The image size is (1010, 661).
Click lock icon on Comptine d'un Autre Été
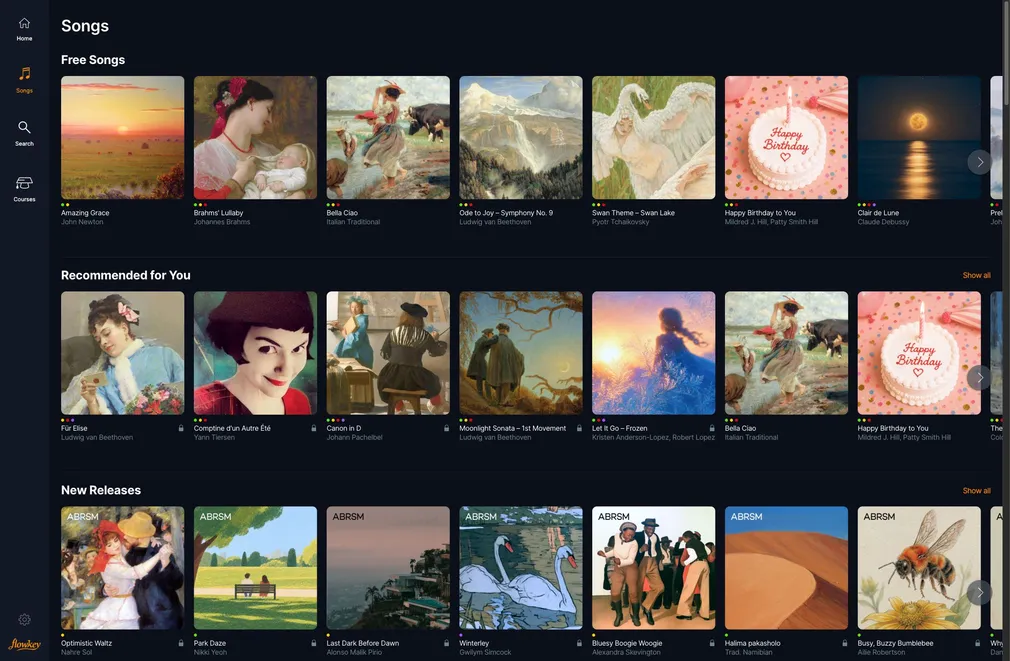tap(314, 428)
